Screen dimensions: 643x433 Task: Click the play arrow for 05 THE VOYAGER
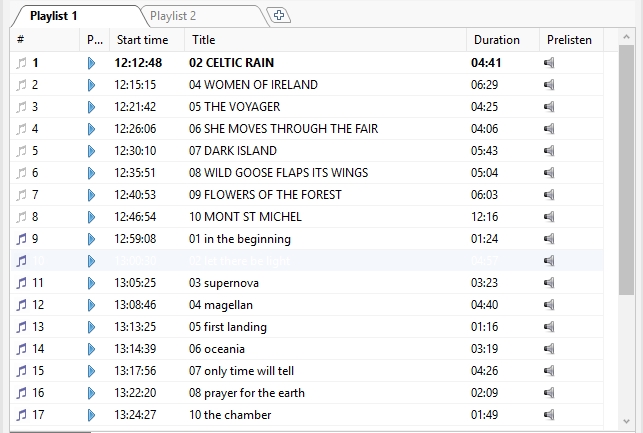[x=92, y=107]
